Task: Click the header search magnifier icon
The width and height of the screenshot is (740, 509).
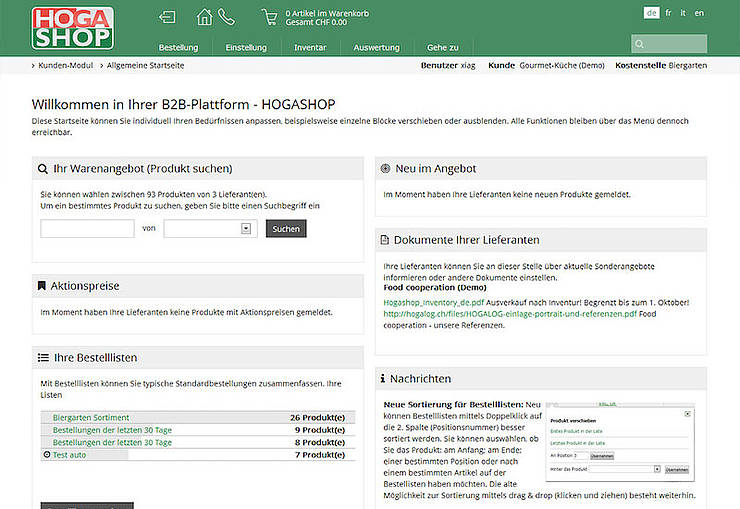Action: [639, 44]
